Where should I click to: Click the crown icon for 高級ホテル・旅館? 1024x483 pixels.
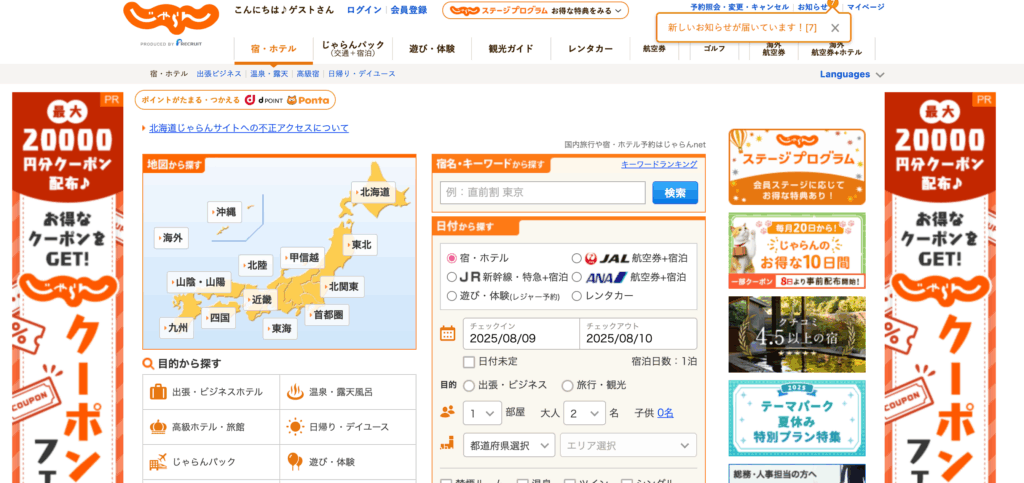[x=158, y=428]
